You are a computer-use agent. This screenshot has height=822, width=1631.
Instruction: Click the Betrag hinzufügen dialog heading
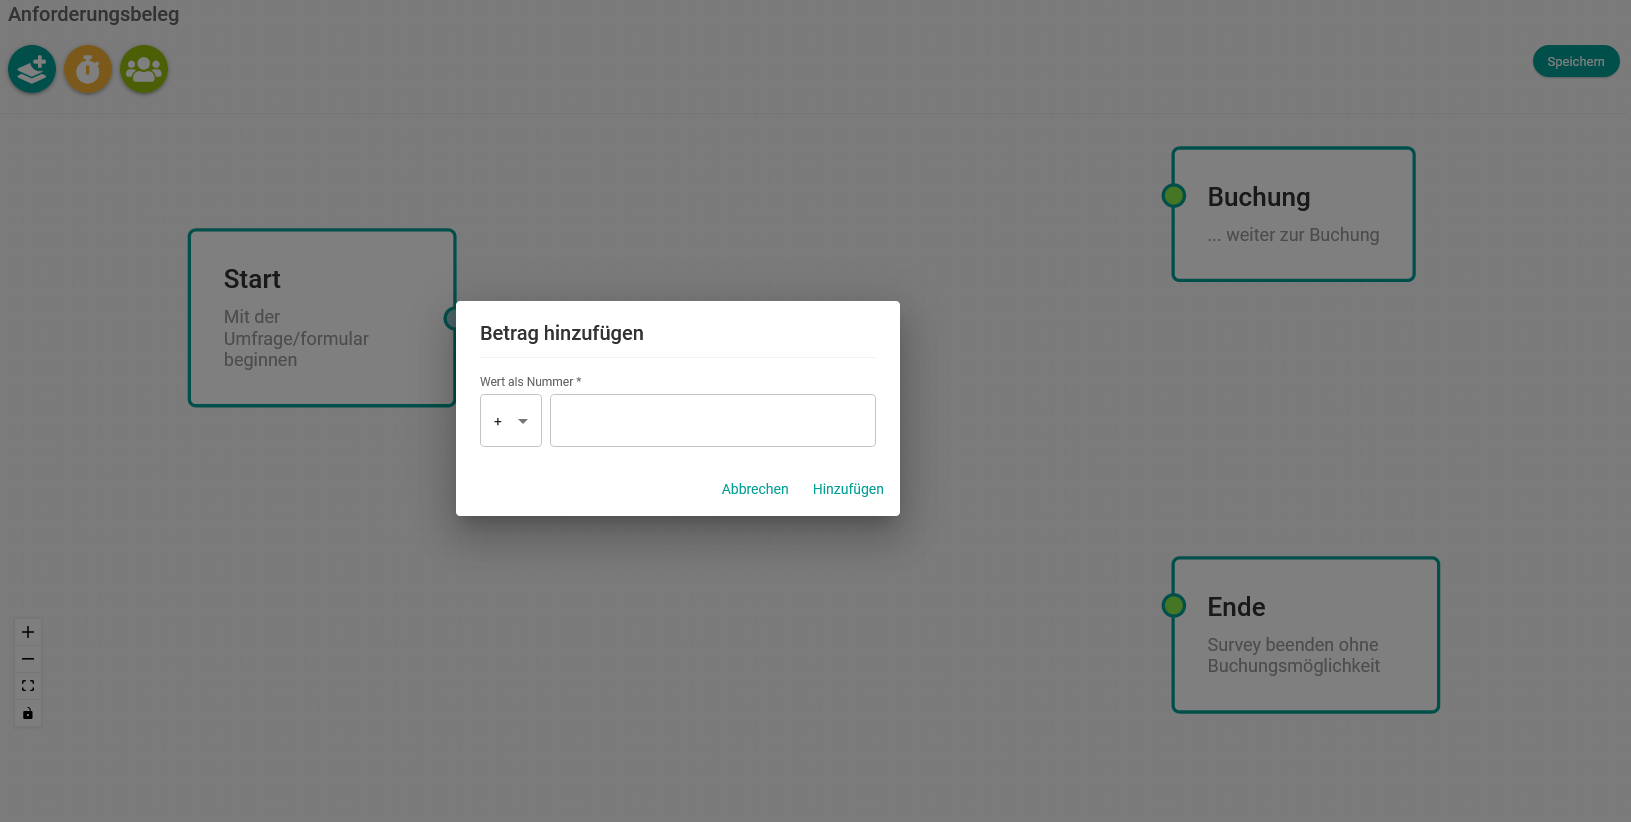pyautogui.click(x=562, y=334)
